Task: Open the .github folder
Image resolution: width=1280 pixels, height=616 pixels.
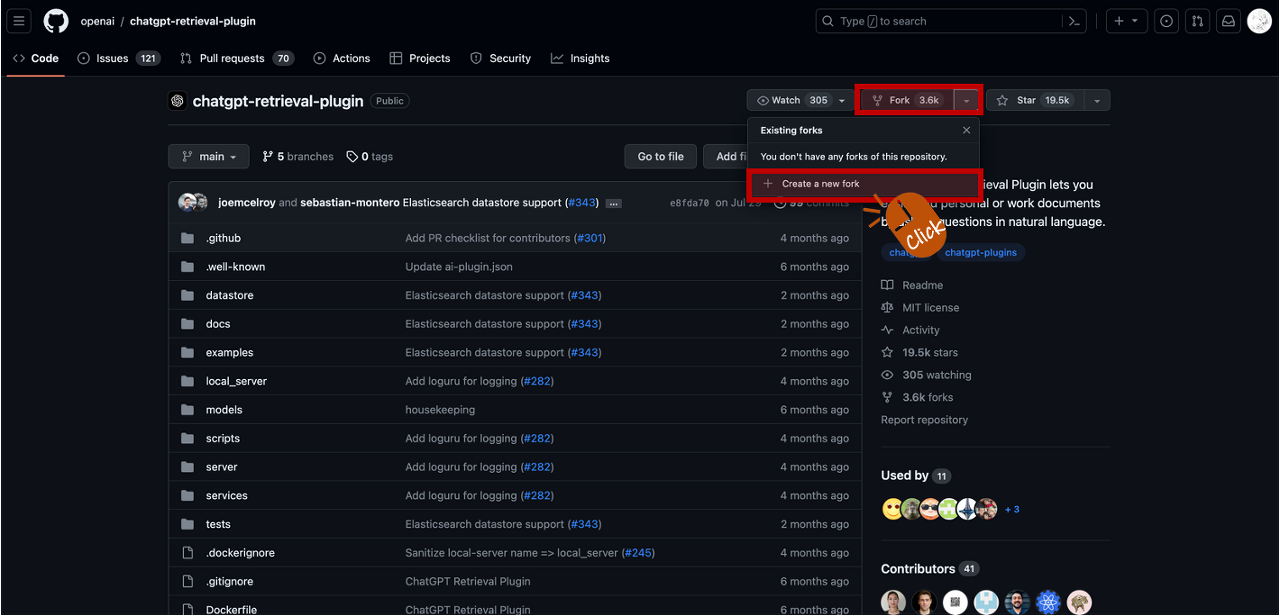Action: [223, 238]
